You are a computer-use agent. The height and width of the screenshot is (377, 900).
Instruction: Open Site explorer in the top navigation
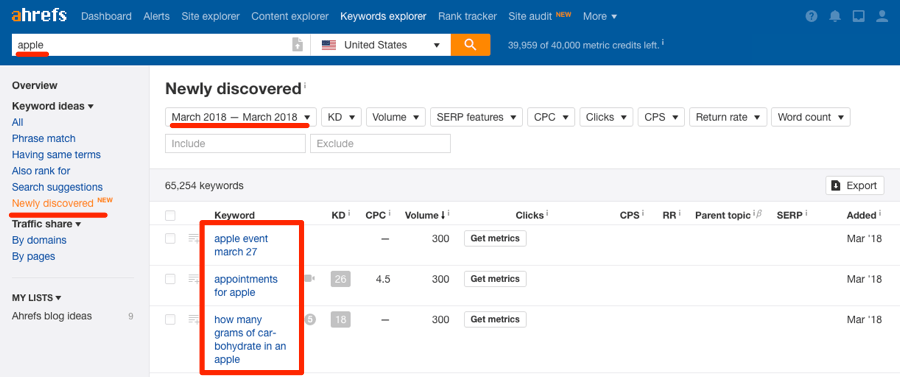pos(210,16)
